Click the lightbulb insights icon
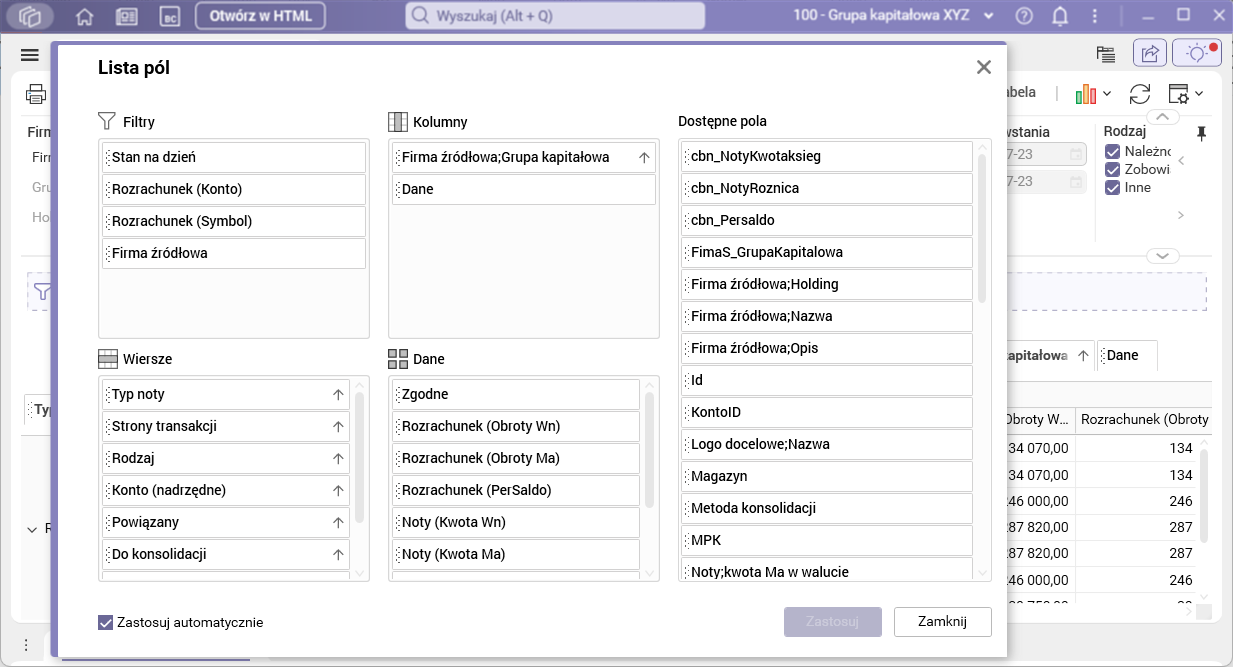This screenshot has width=1233, height=667. [x=1197, y=54]
